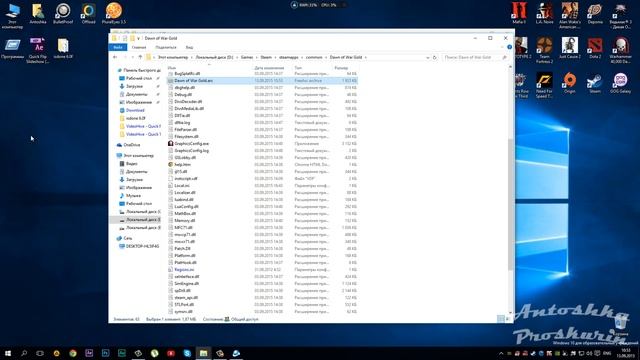This screenshot has width=640, height=360.
Task: Open the Вид ribbon tab
Action: [x=189, y=47]
